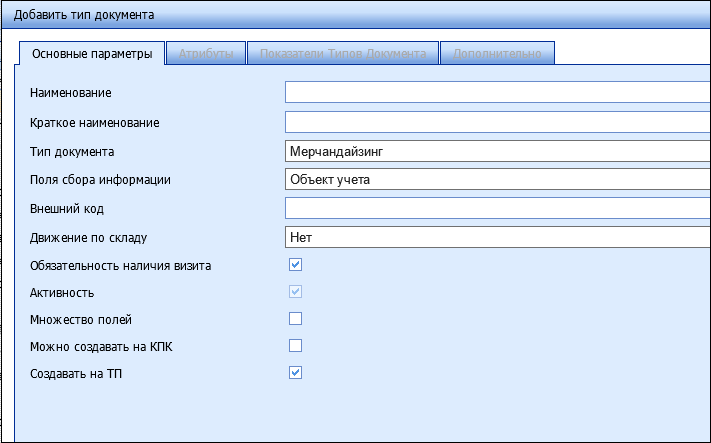This screenshot has height=443, width=711.
Task: Click the «Поля сбора информации» label text
Action: [101, 180]
